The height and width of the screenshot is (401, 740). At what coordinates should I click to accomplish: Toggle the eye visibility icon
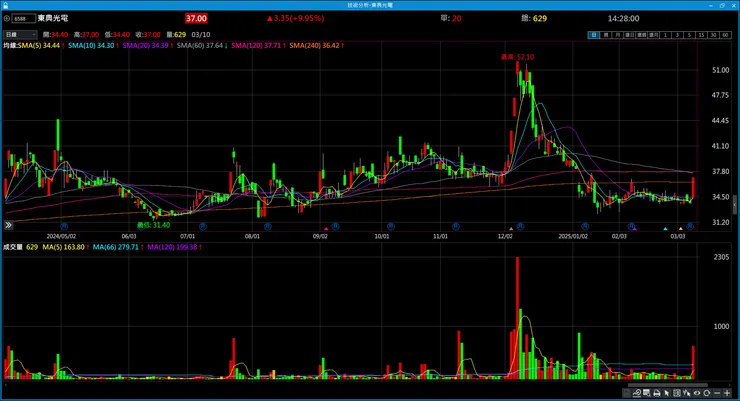coord(697,393)
